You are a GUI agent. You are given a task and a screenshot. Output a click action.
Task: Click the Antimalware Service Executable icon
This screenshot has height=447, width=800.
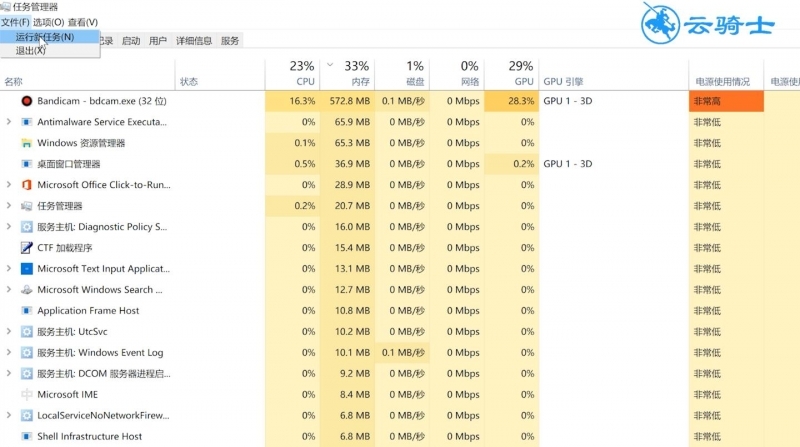27,122
